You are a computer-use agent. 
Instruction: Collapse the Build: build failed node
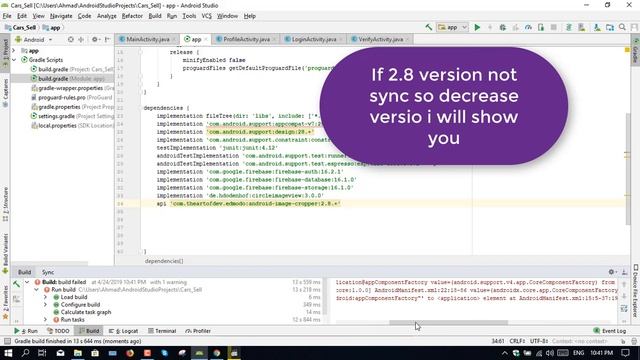tap(27, 282)
